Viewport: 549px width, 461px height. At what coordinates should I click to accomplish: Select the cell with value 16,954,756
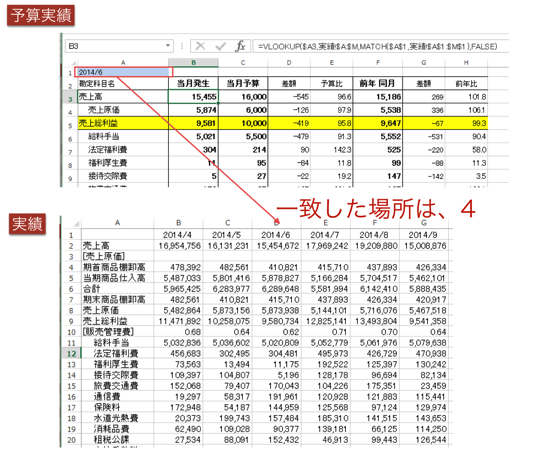[x=178, y=246]
